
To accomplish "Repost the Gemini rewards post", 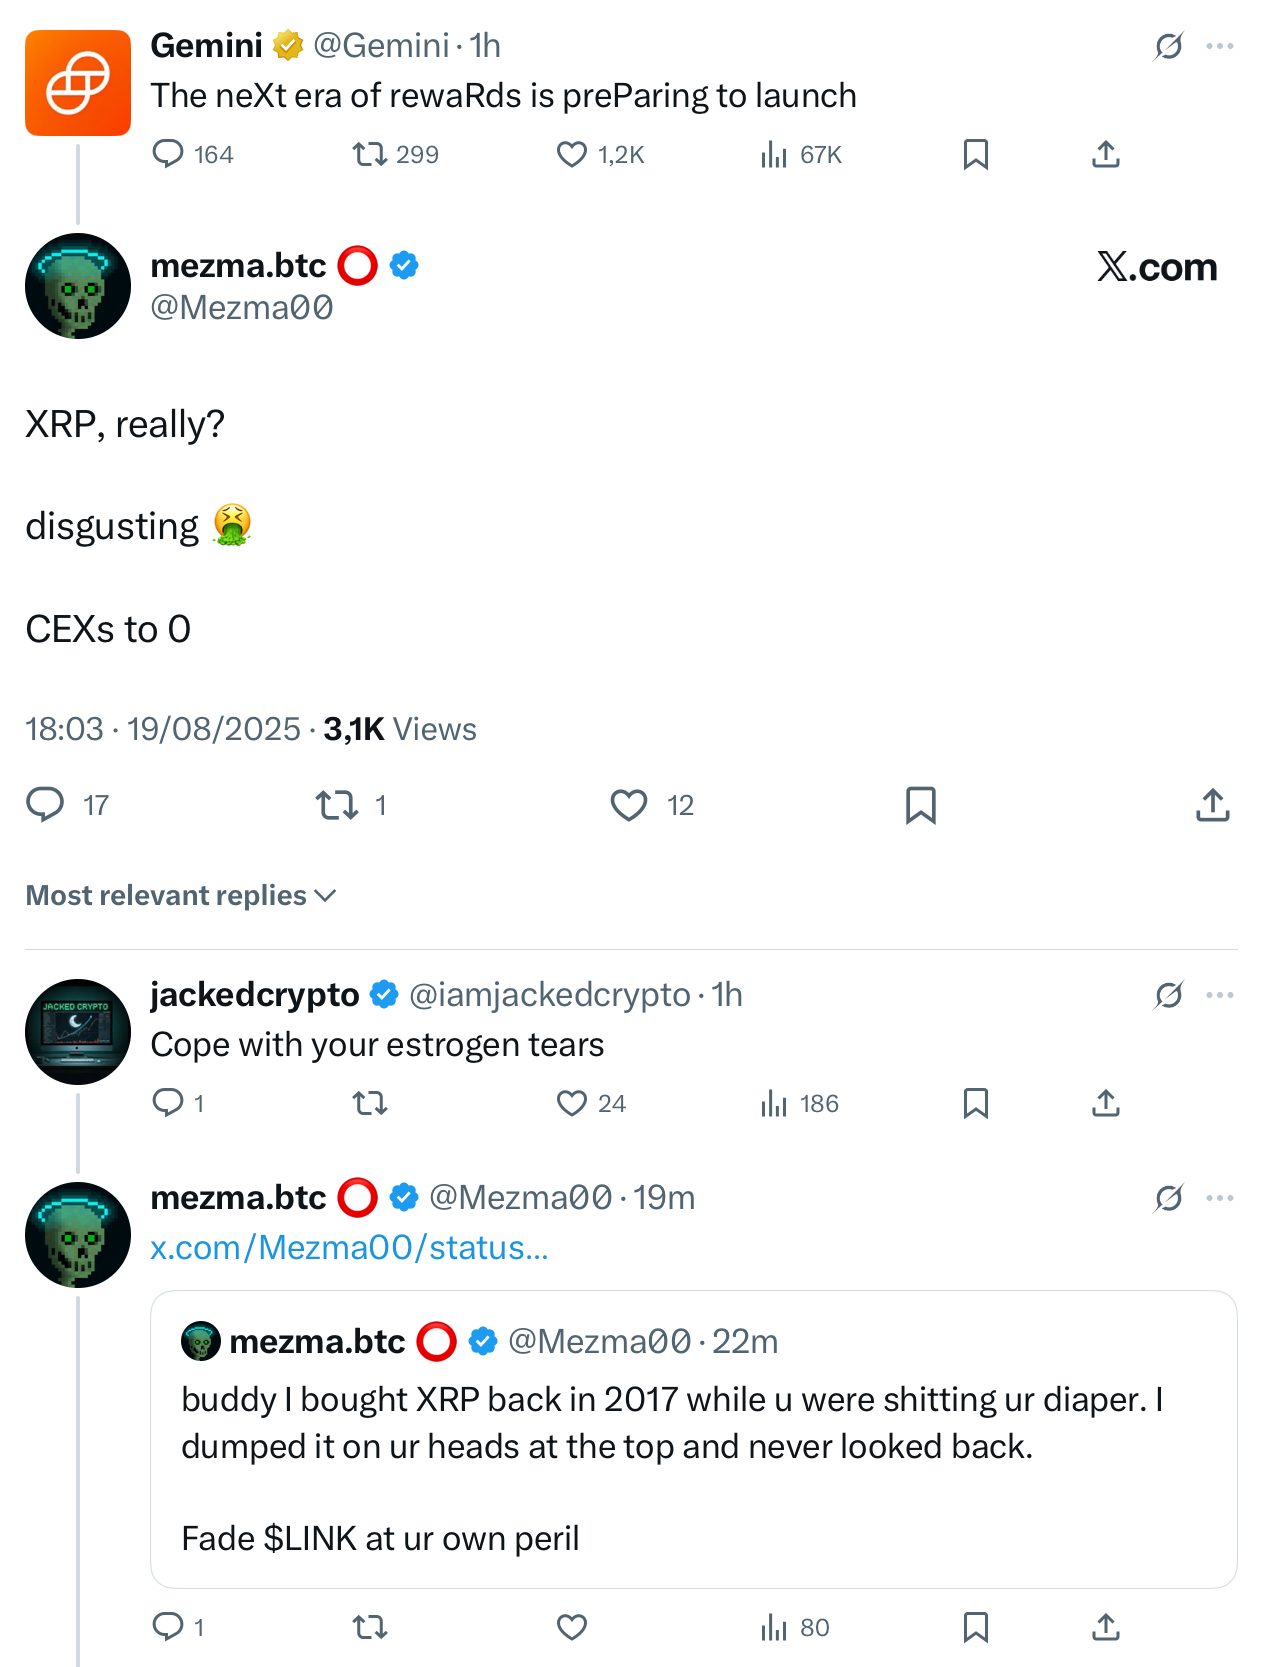I will [370, 155].
